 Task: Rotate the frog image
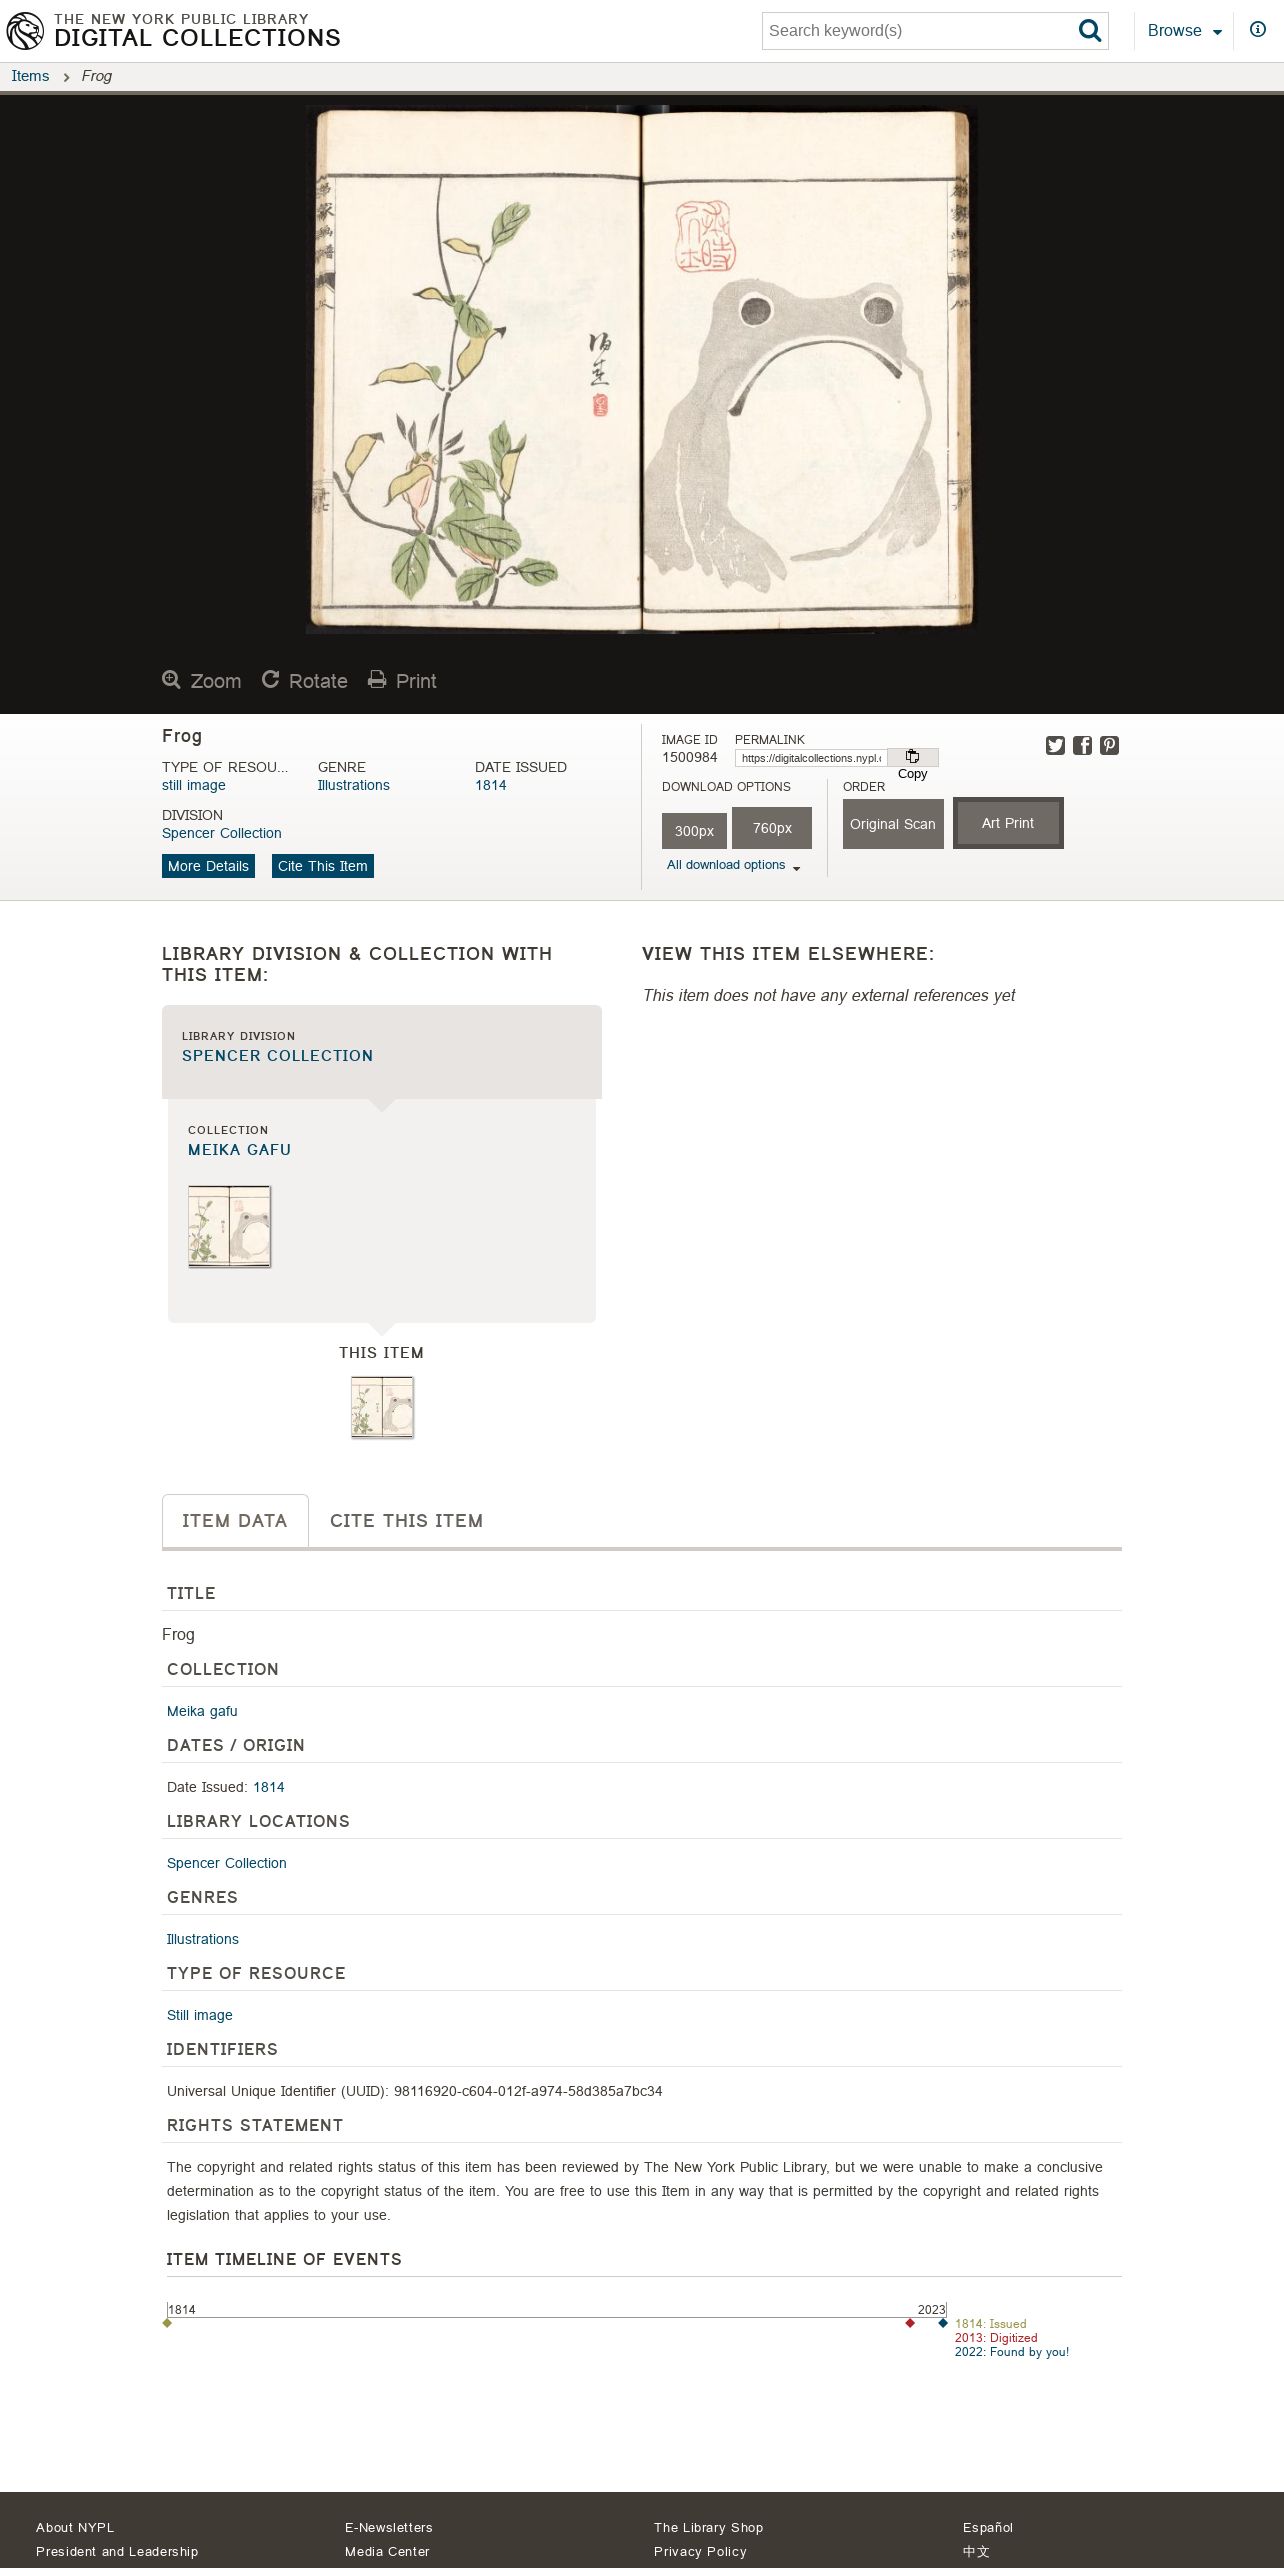point(305,681)
